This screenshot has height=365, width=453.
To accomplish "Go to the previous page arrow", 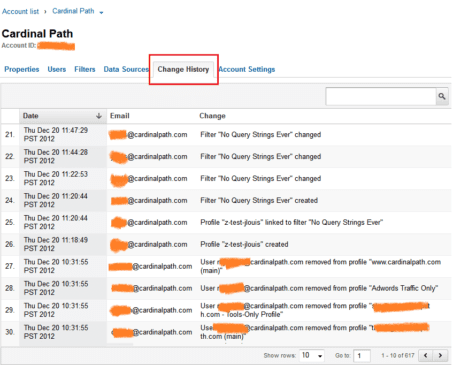I will (x=426, y=355).
